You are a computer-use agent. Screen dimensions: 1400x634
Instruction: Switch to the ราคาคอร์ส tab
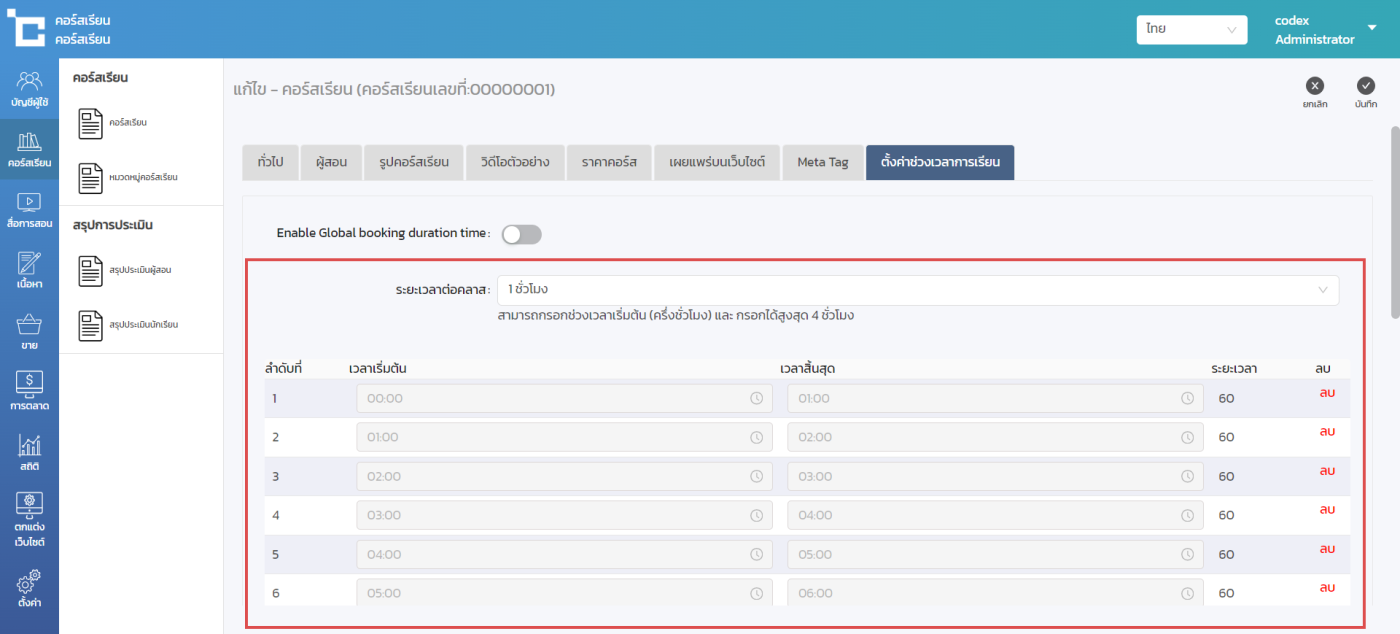click(609, 162)
